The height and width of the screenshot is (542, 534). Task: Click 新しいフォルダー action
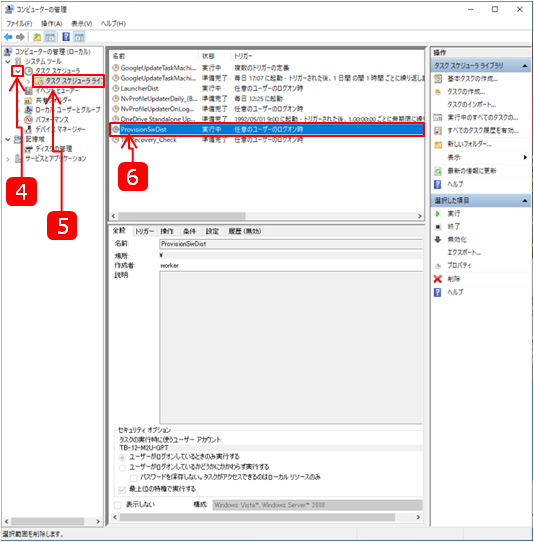coord(469,144)
